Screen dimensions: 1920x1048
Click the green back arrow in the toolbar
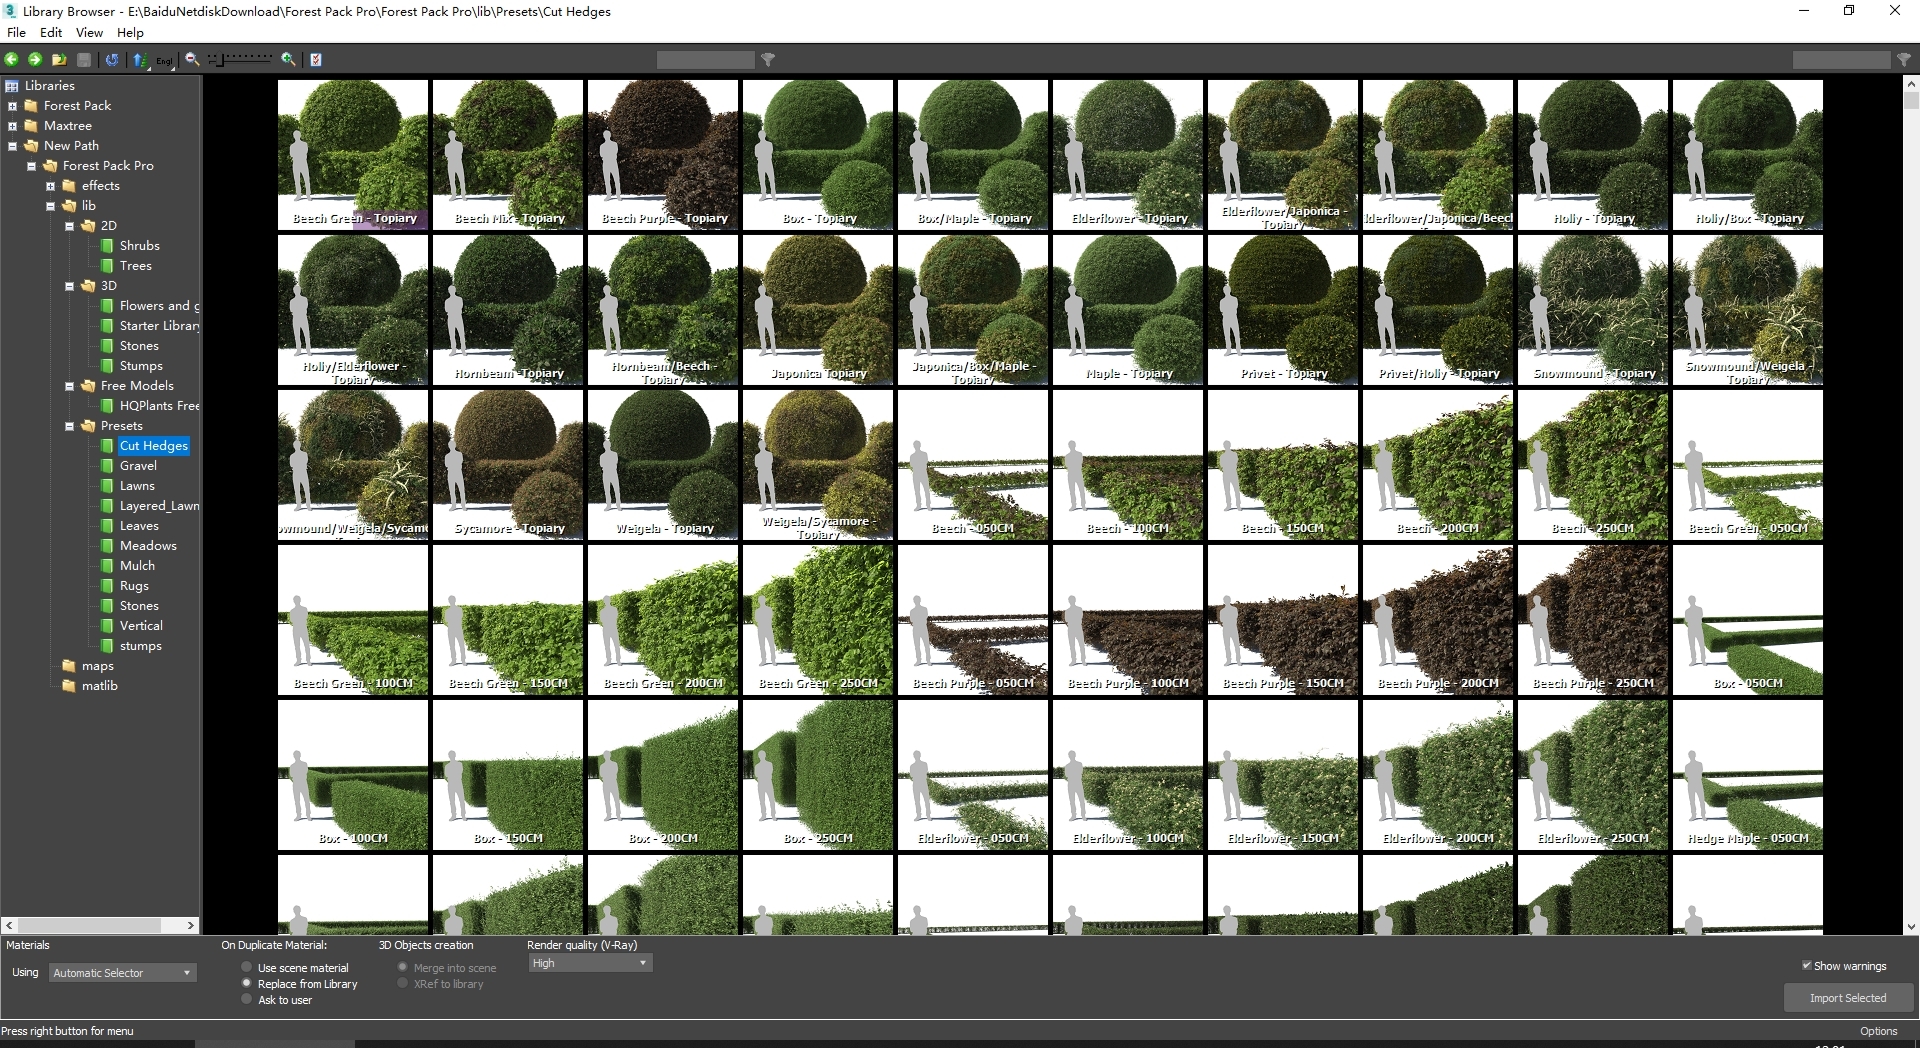coord(12,60)
